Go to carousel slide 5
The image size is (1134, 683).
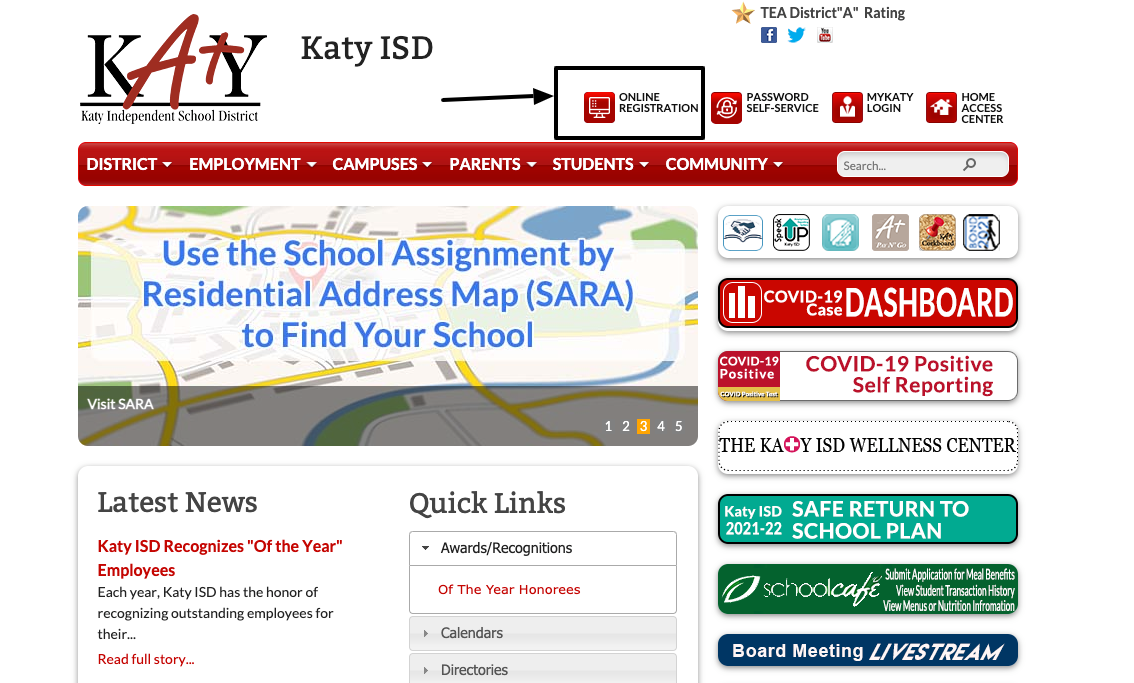pyautogui.click(x=678, y=426)
